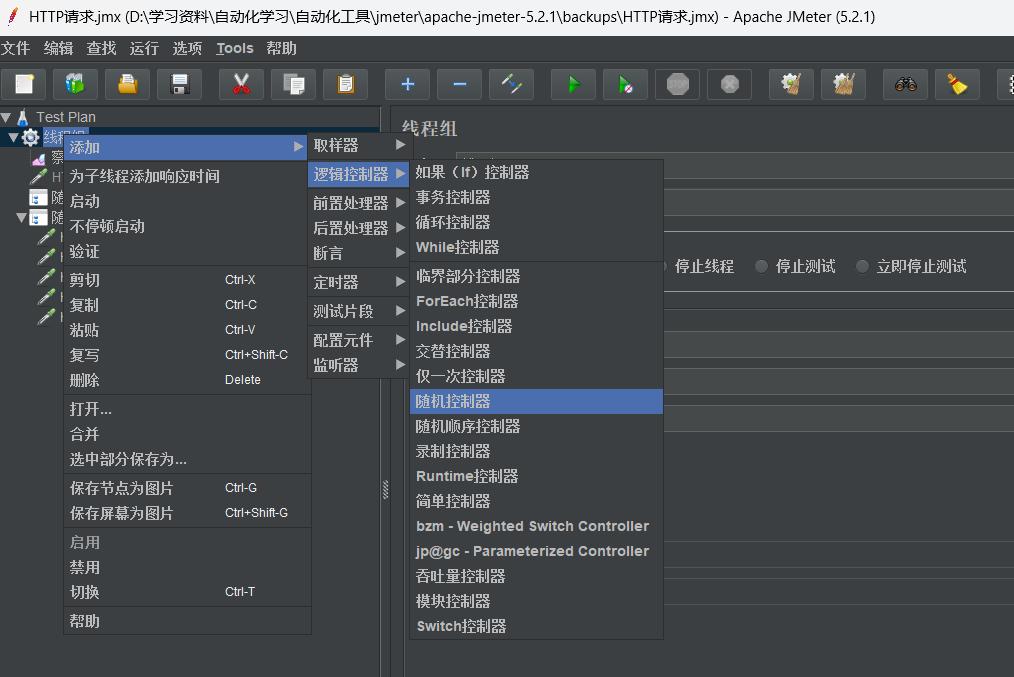Expand the 配置元件 submenu
This screenshot has width=1014, height=677.
click(x=358, y=340)
